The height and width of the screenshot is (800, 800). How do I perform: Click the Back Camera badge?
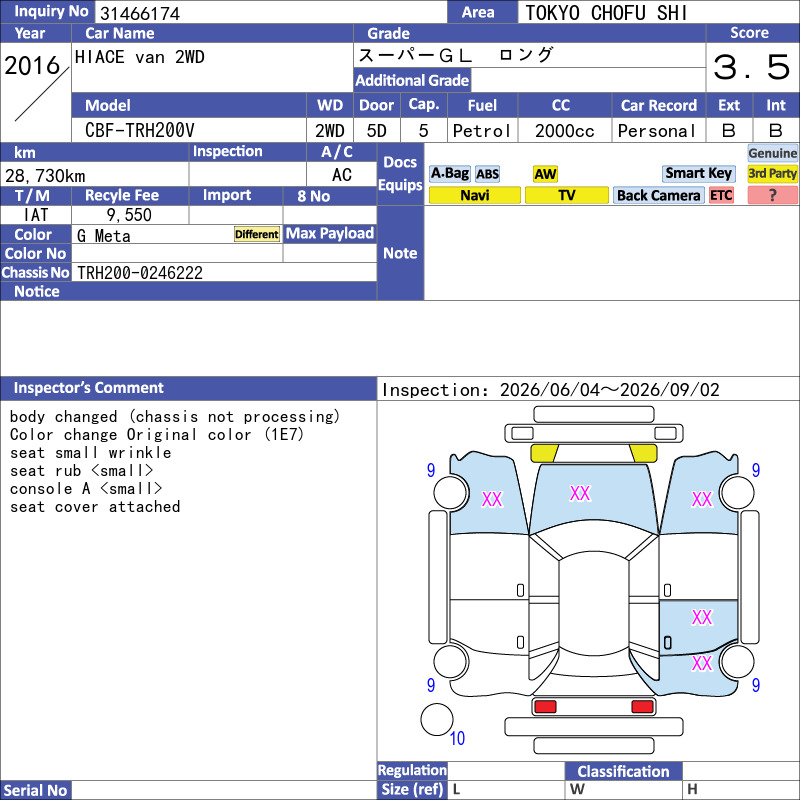[x=658, y=195]
